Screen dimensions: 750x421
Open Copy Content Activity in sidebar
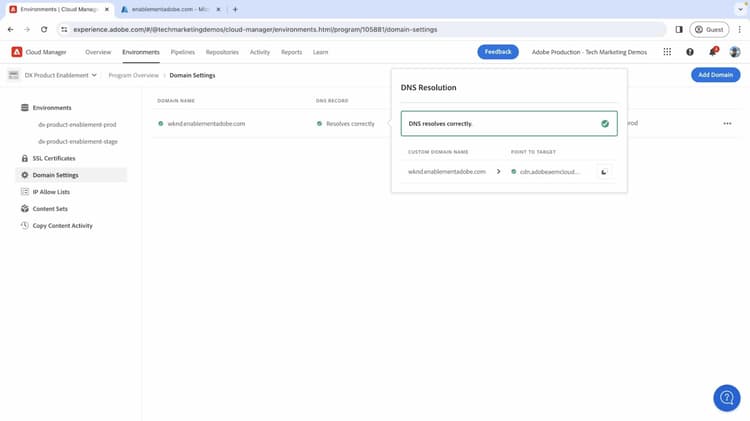pos(63,225)
